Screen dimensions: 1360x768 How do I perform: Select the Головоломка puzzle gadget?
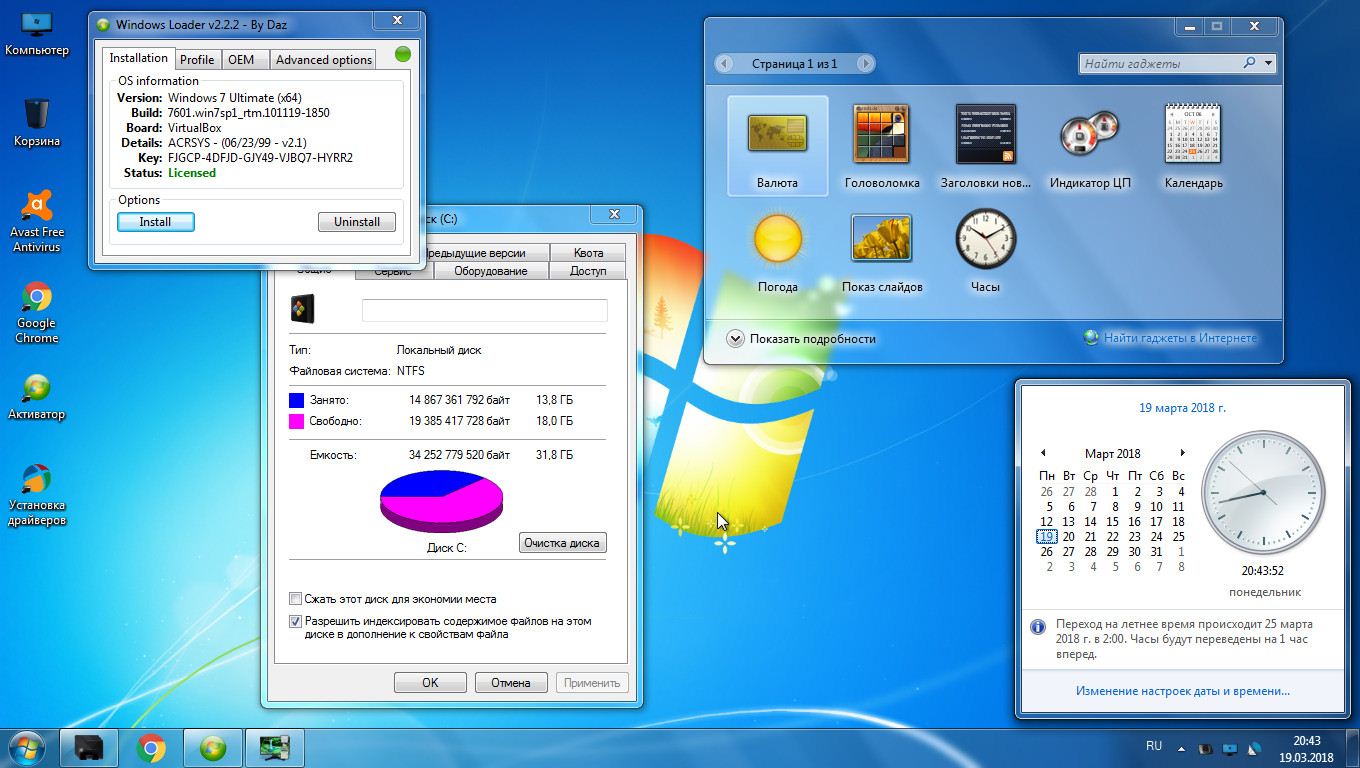881,146
